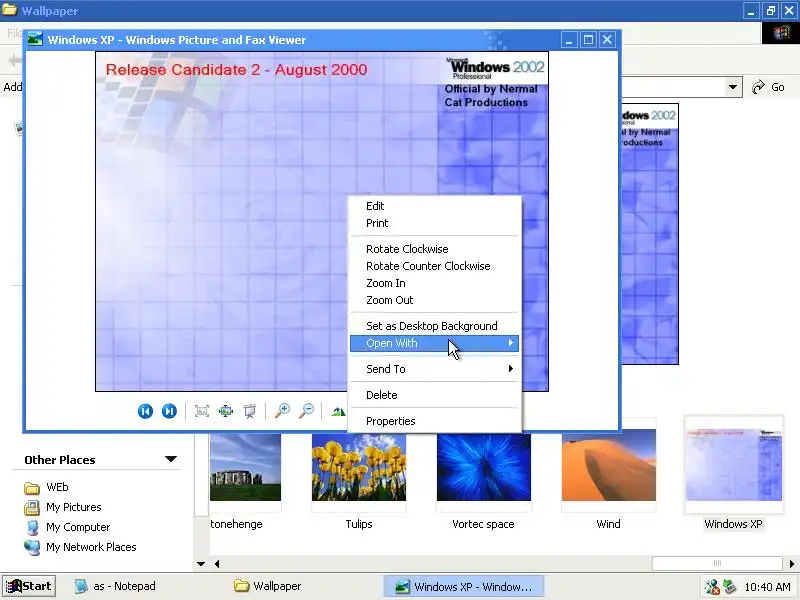Click the Zoom In magnifier icon
The height and width of the screenshot is (600, 800).
pyautogui.click(x=282, y=410)
